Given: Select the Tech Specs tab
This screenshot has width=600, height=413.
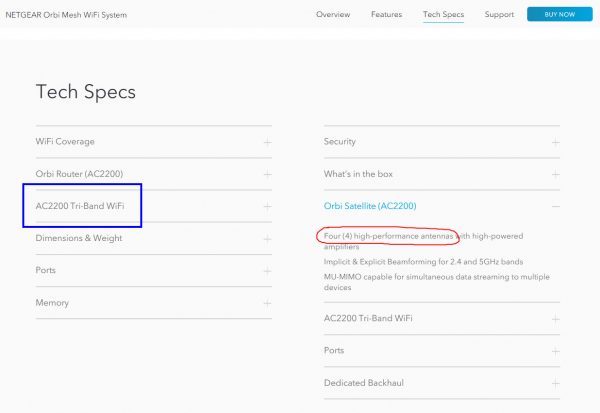Looking at the screenshot, I should point(443,15).
